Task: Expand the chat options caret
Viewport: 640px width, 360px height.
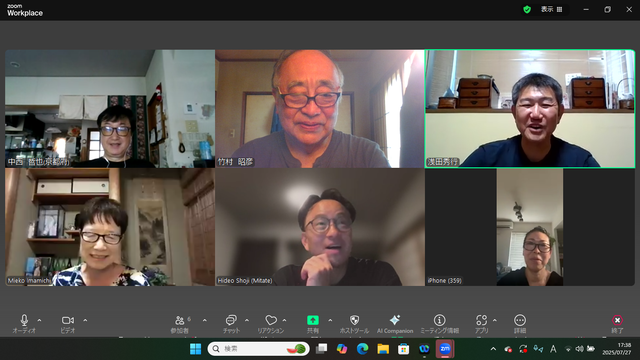Action: tap(247, 320)
